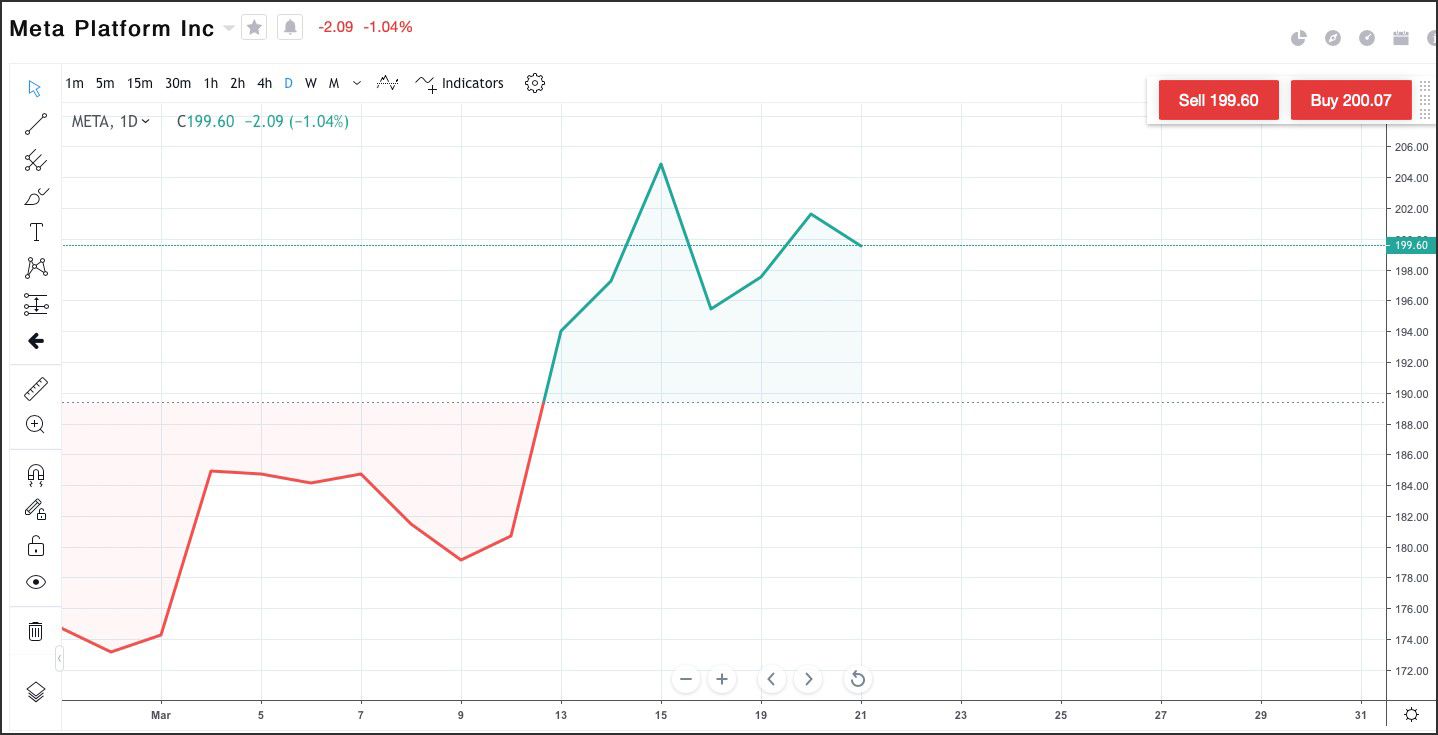Select the pitchfork drawing tool
Screen dimensions: 1438x735
[36, 160]
